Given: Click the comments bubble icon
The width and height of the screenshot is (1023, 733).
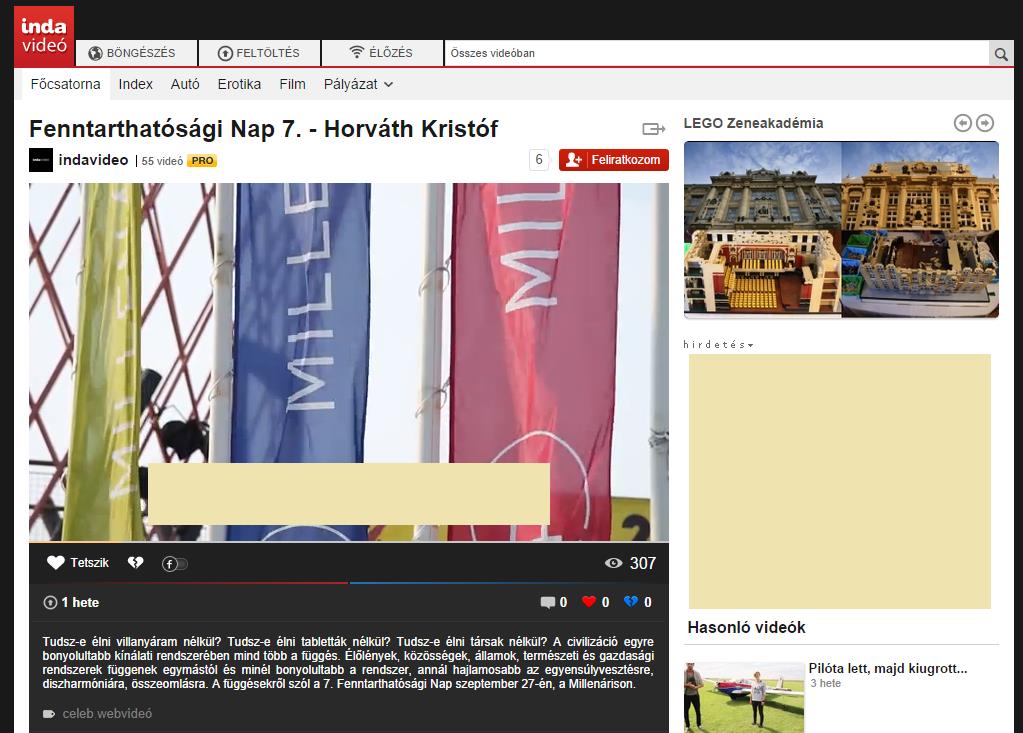Looking at the screenshot, I should [x=548, y=603].
